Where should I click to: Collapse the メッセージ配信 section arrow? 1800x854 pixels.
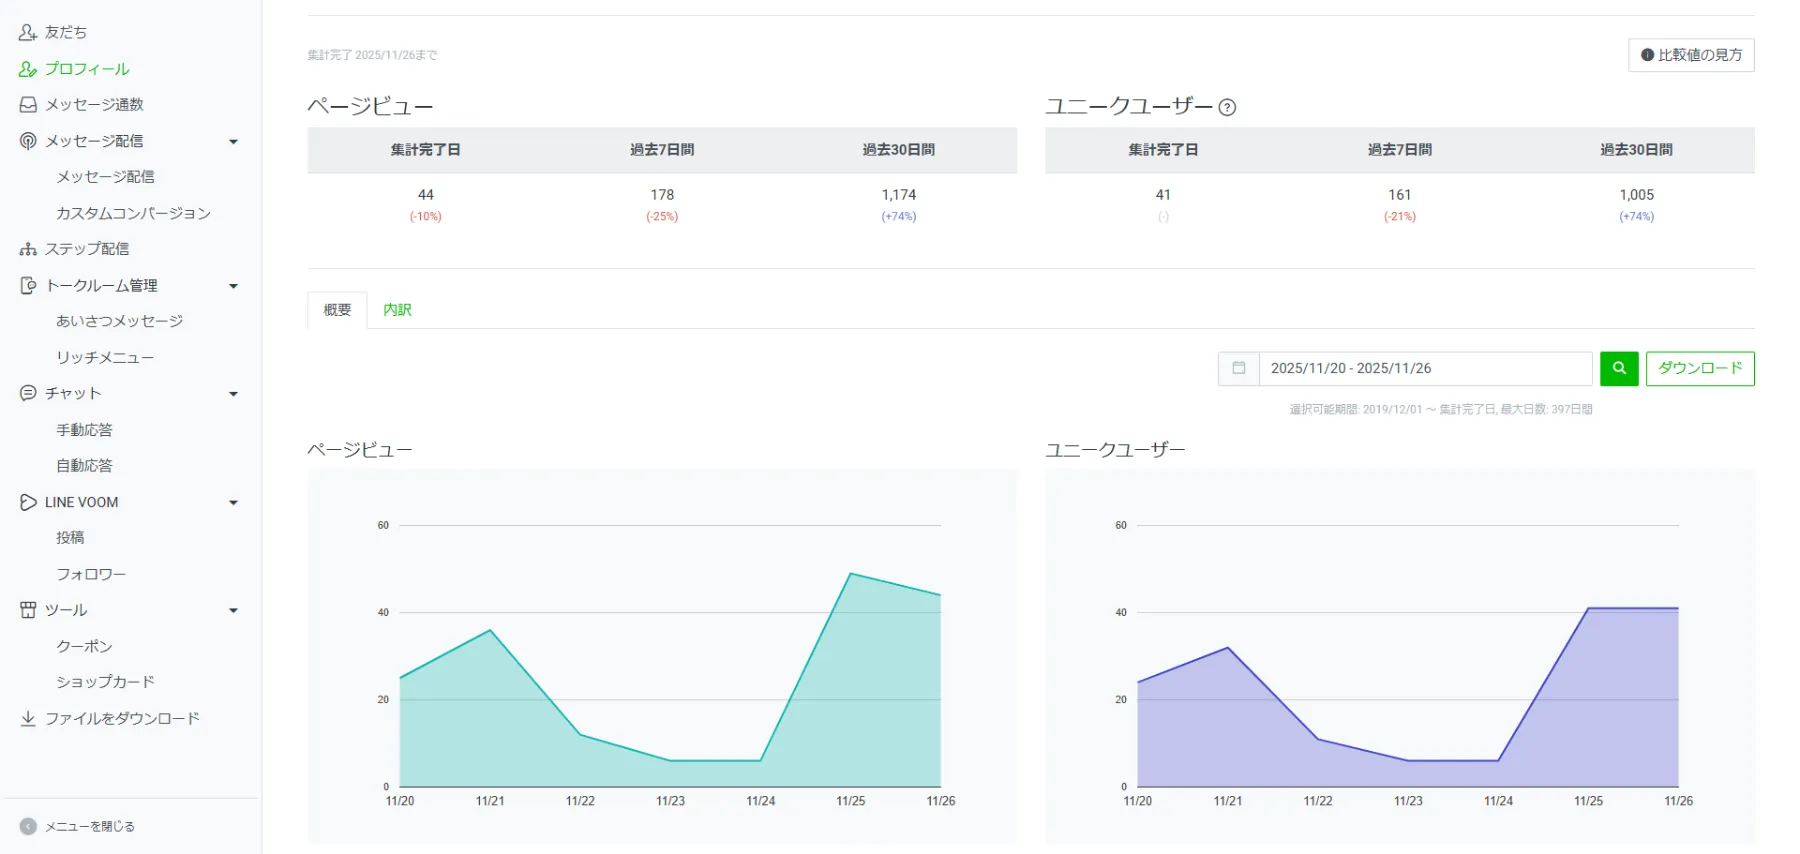pyautogui.click(x=234, y=142)
